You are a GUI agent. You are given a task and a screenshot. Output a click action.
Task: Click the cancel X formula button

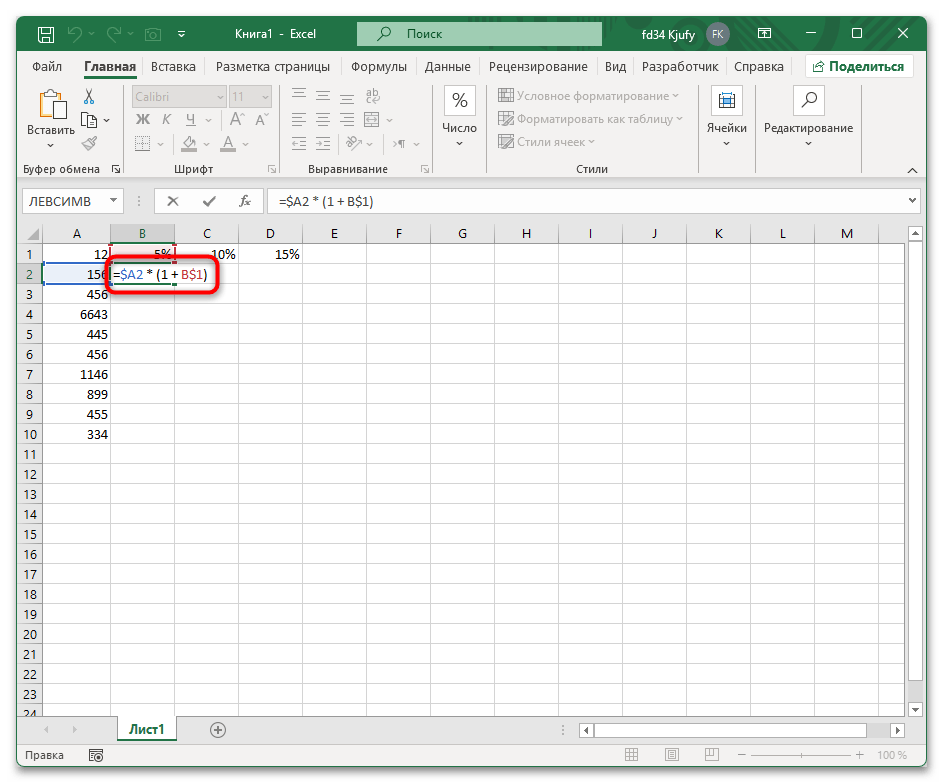173,201
